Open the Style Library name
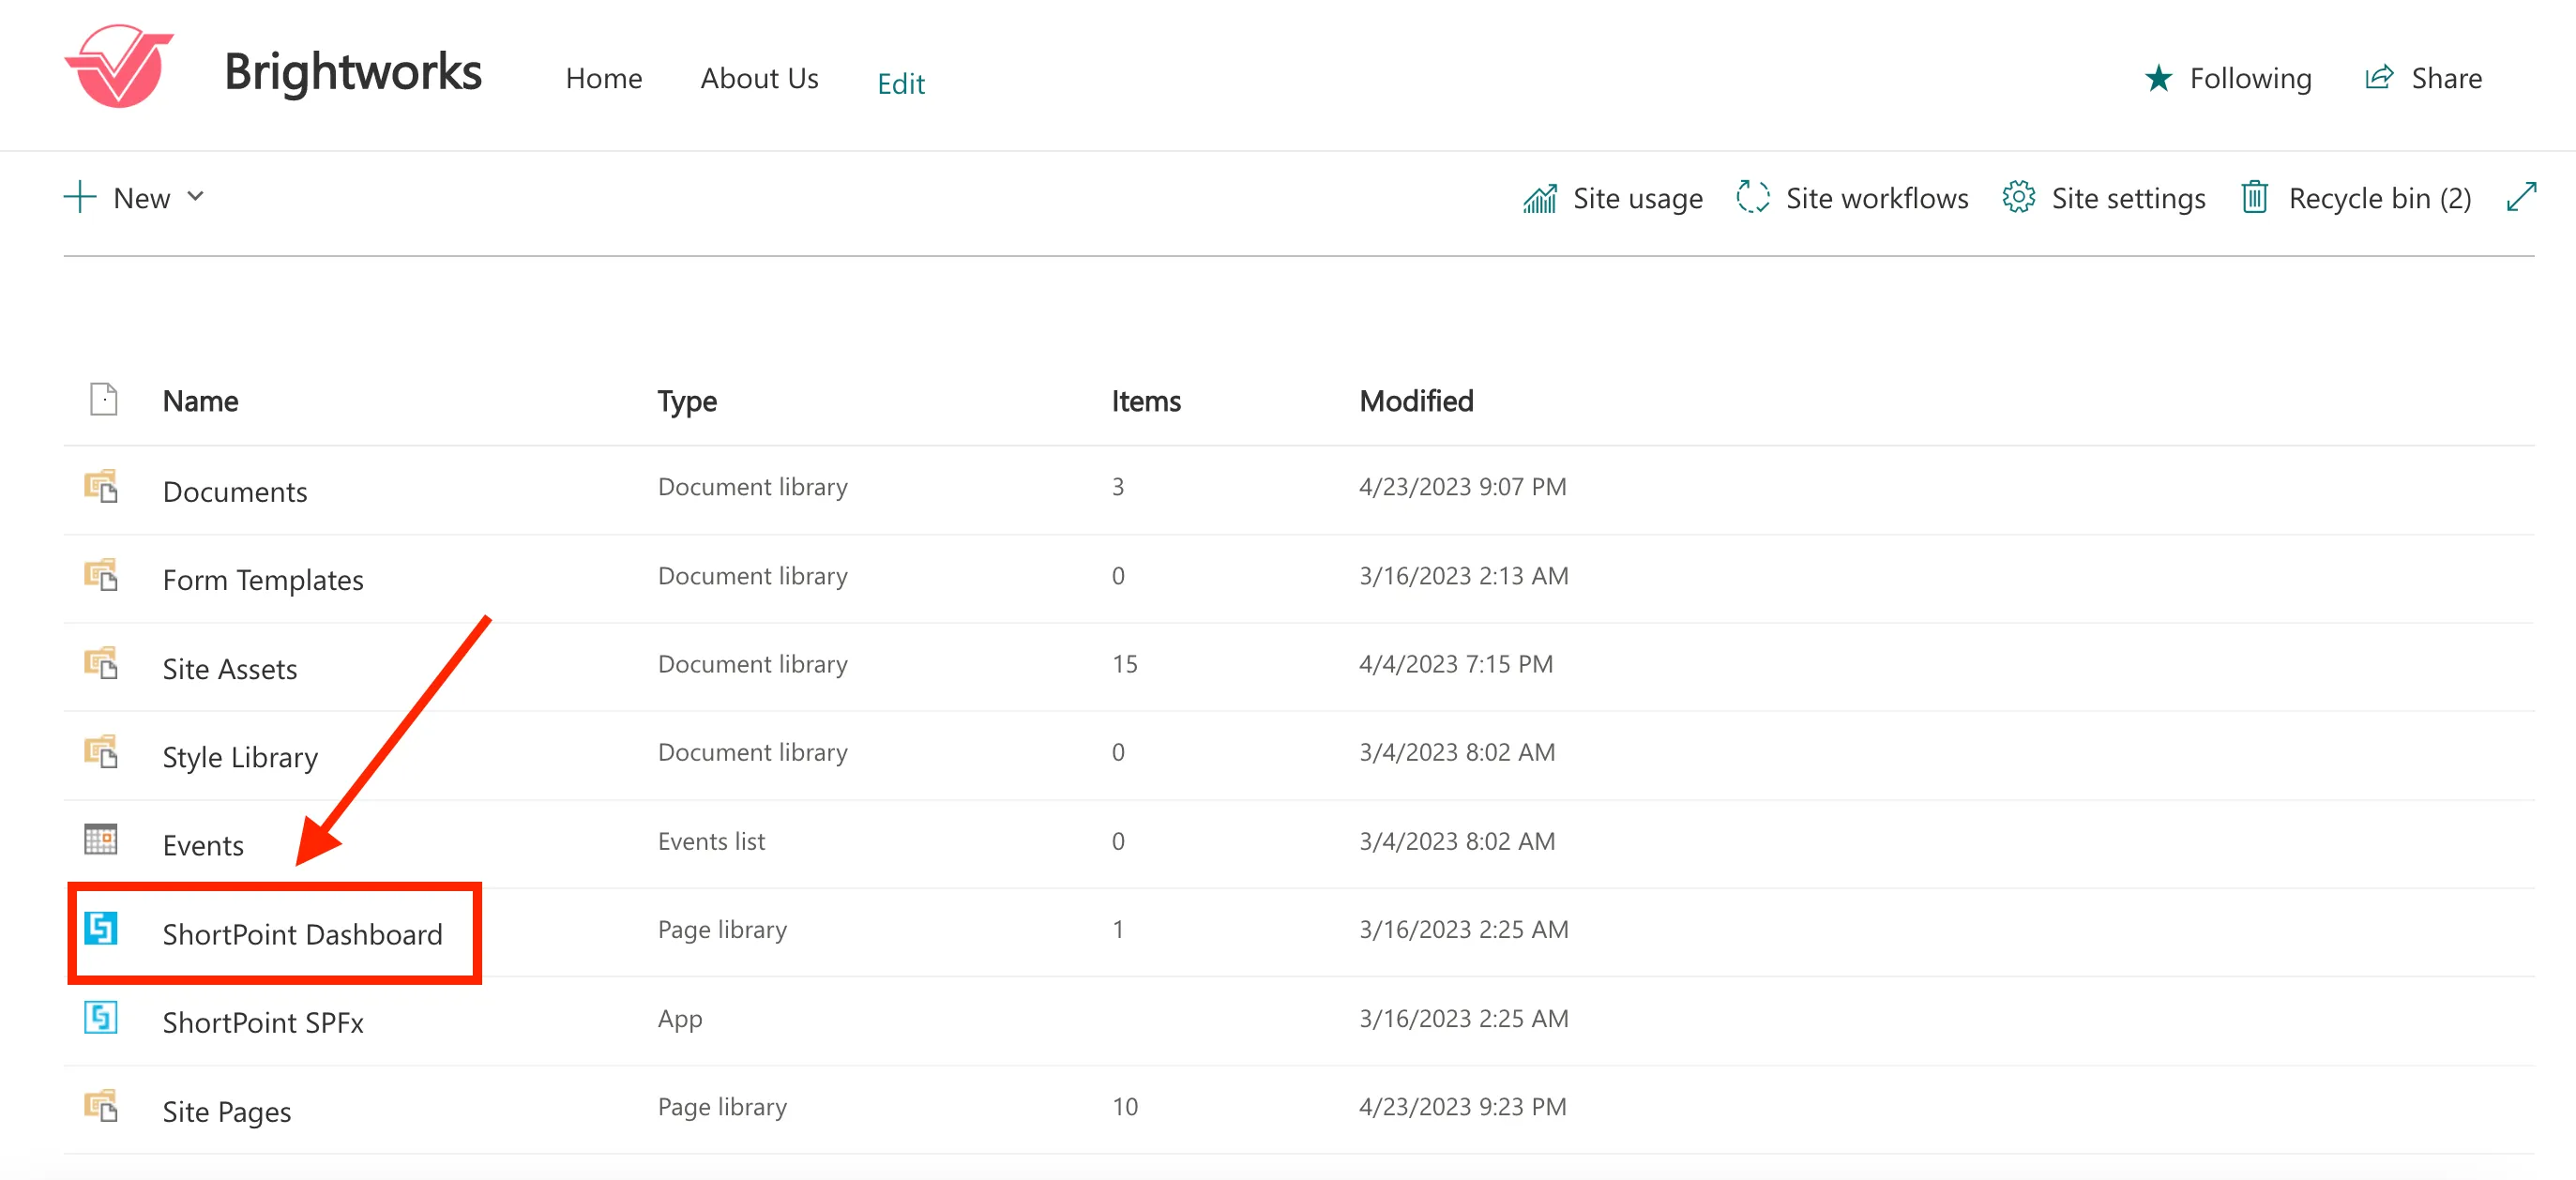The height and width of the screenshot is (1180, 2576). [240, 757]
